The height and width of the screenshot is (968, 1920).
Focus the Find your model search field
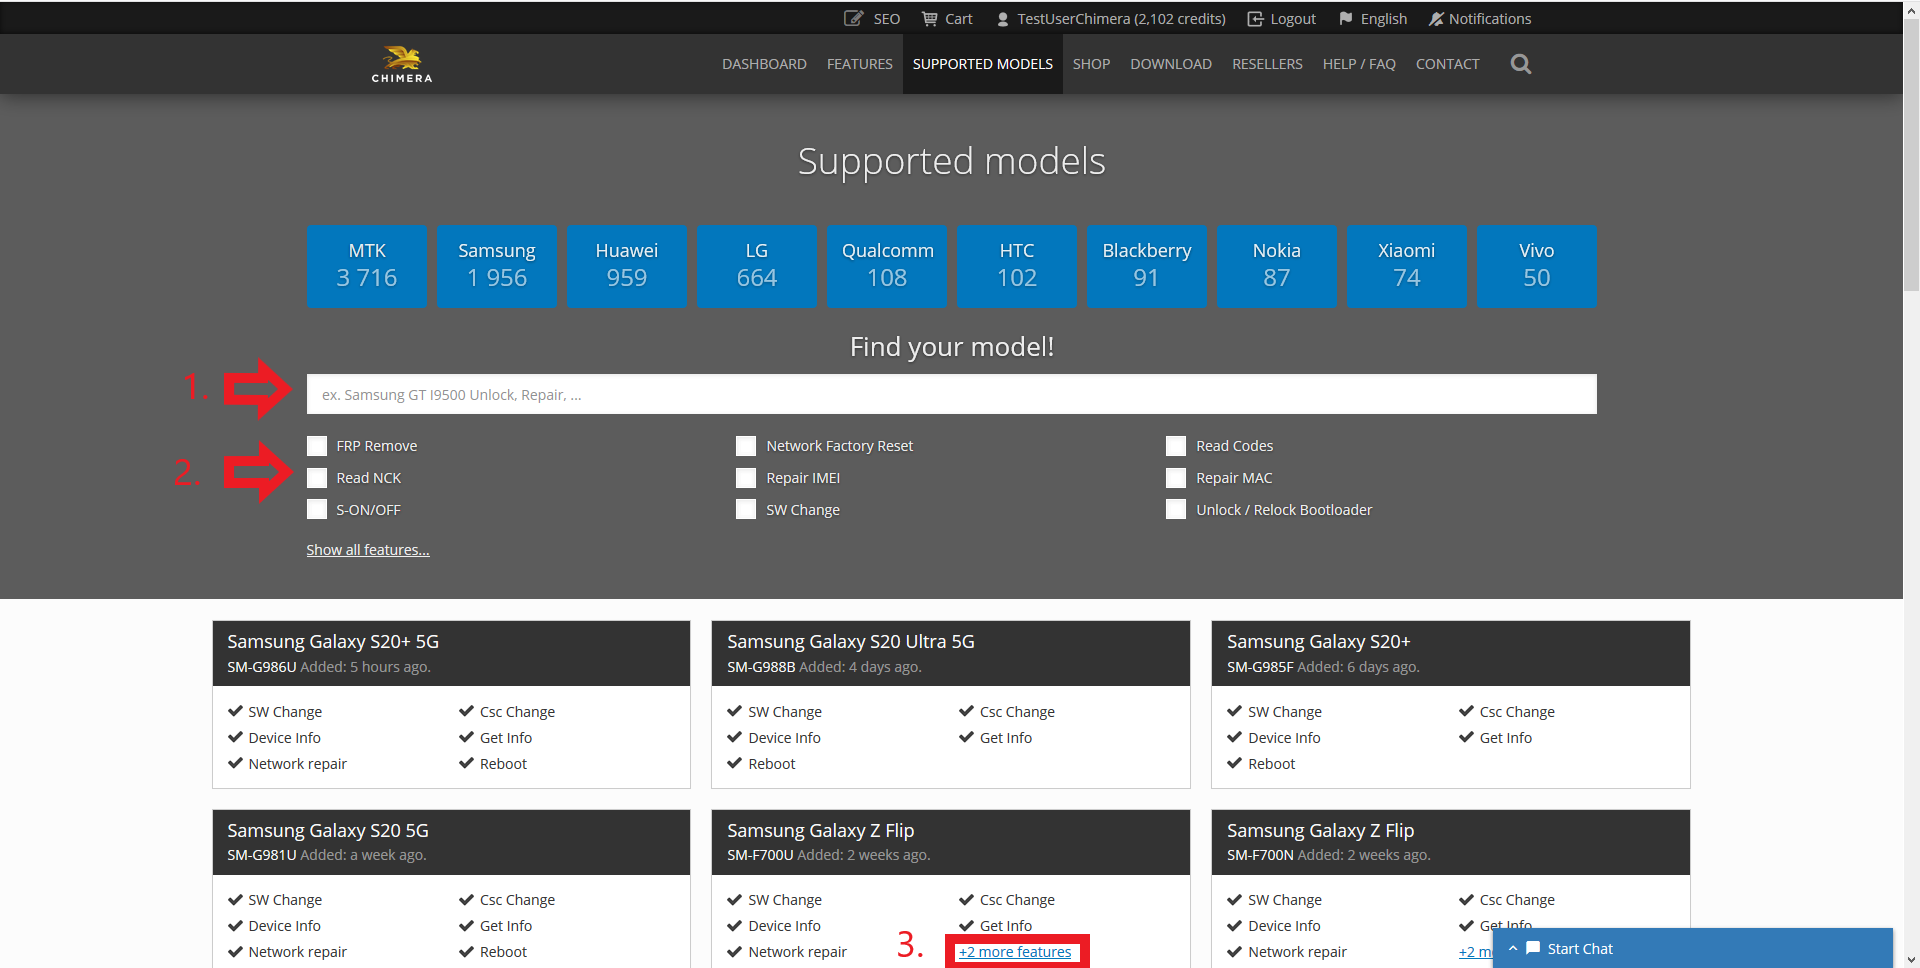pyautogui.click(x=950, y=395)
